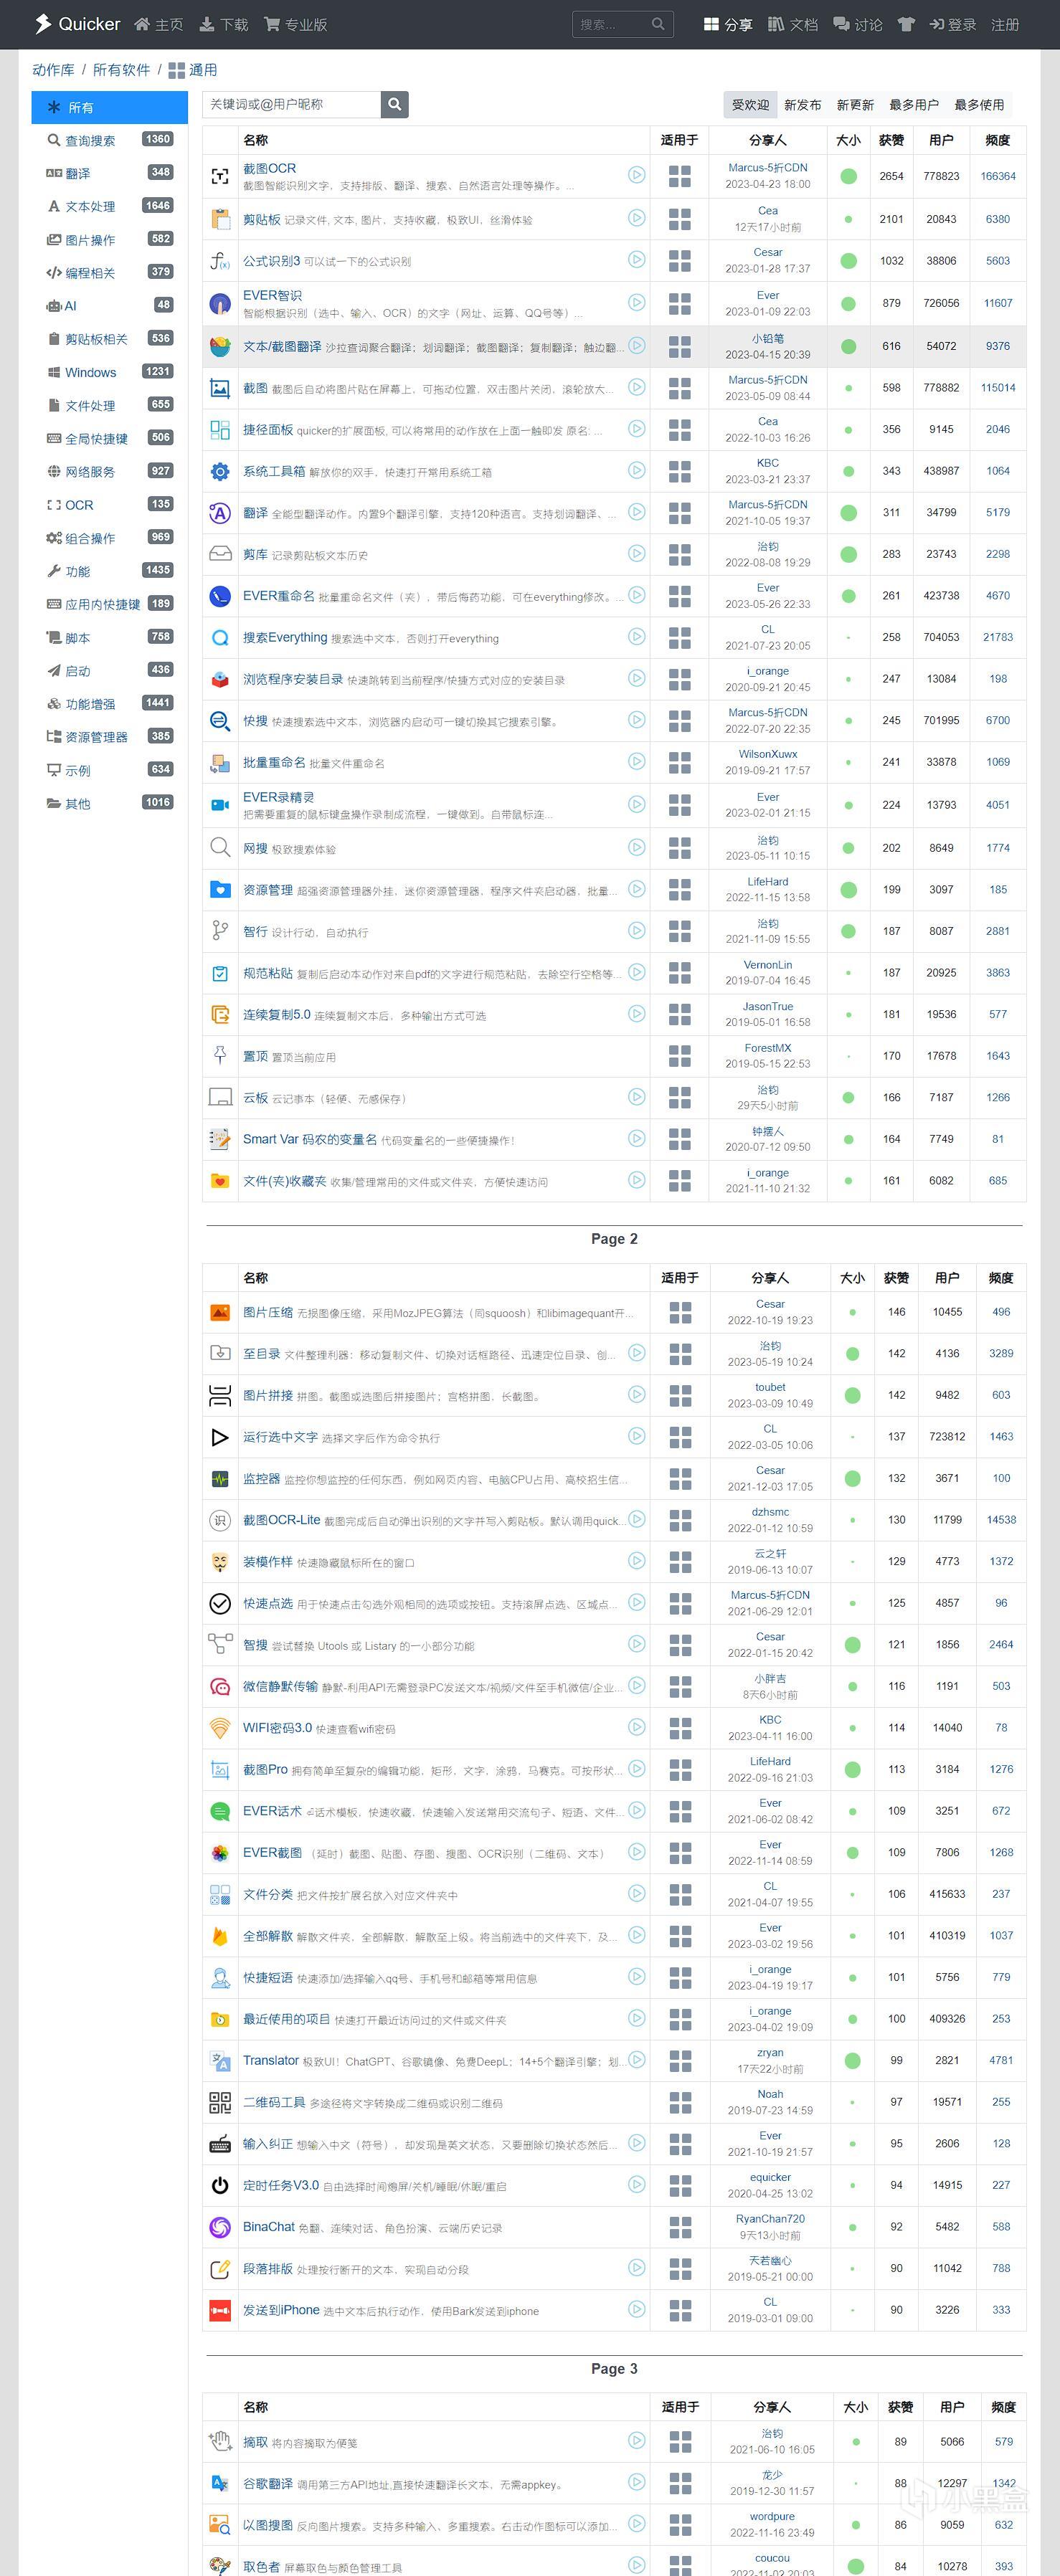
Task: Click the 二维码工具 QR code icon
Action: click(220, 2102)
